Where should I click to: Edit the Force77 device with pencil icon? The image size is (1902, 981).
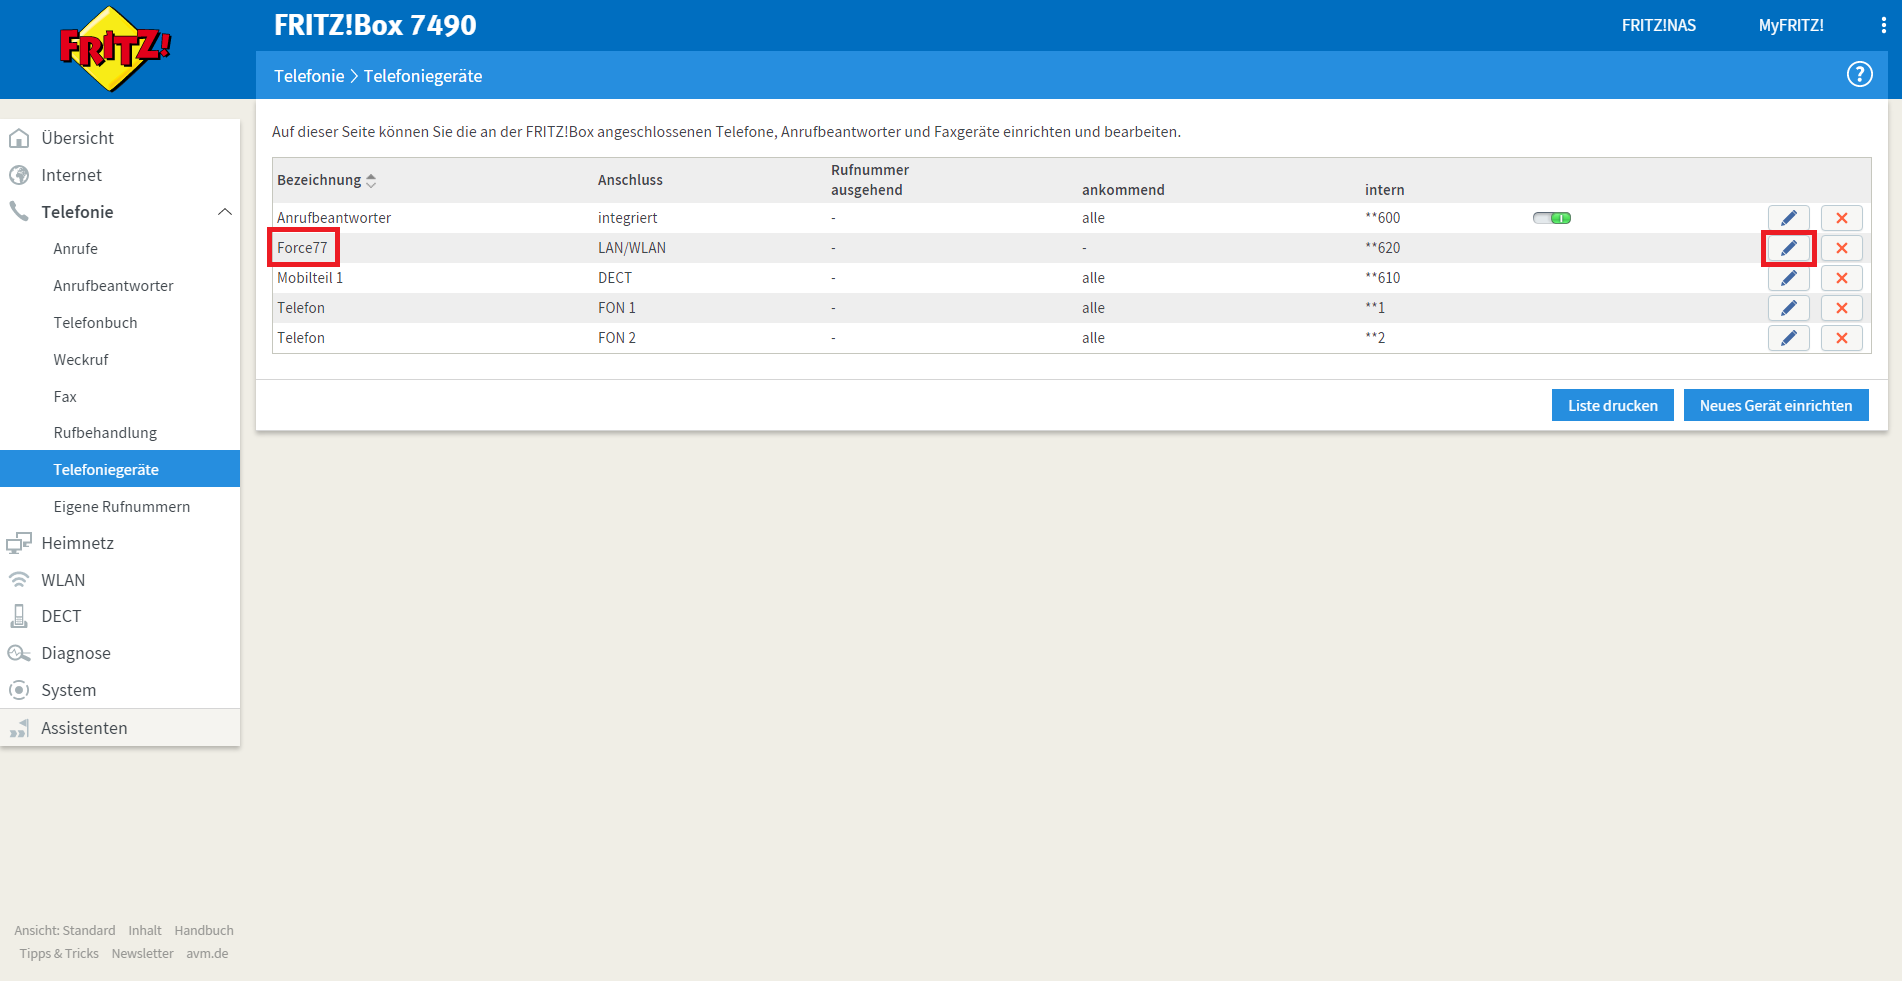(x=1788, y=248)
